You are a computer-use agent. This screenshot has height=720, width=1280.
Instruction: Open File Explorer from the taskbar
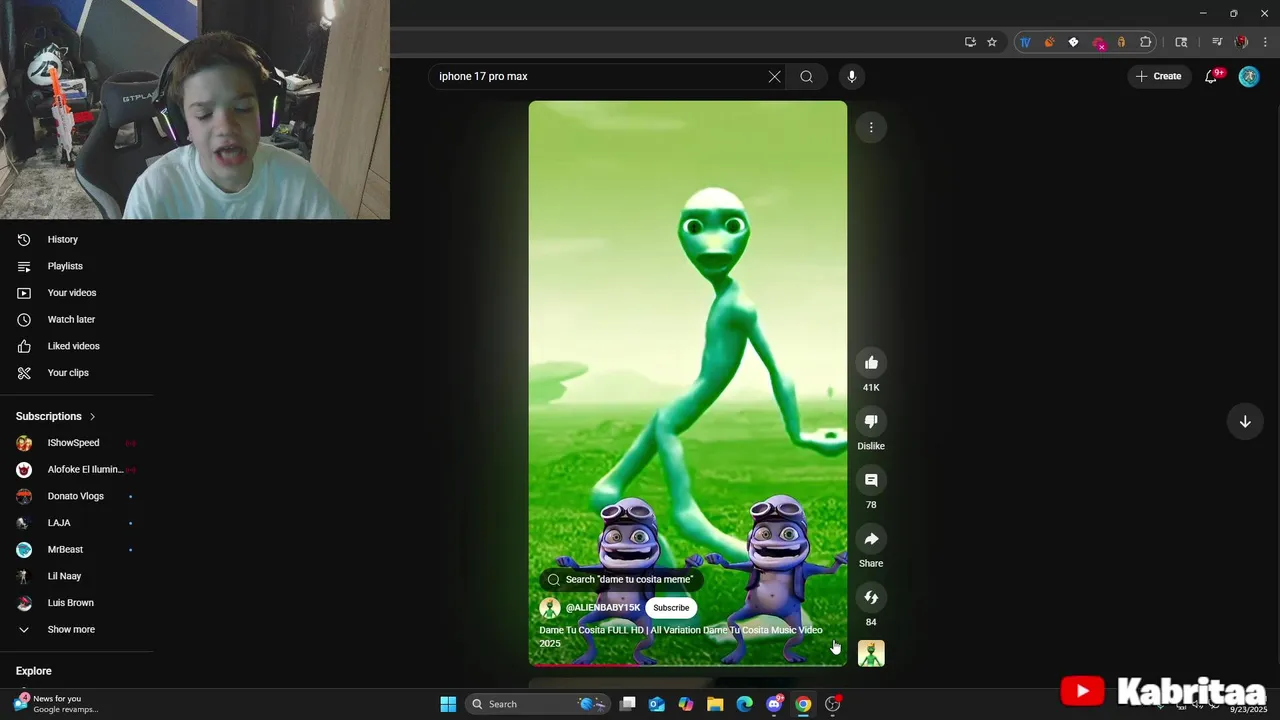pos(715,704)
